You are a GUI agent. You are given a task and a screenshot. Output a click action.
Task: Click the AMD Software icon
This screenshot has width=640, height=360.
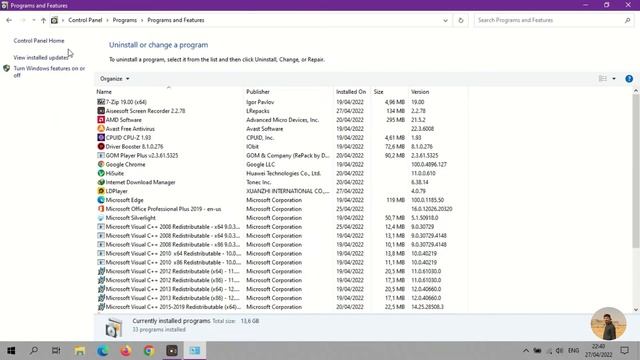[101, 120]
